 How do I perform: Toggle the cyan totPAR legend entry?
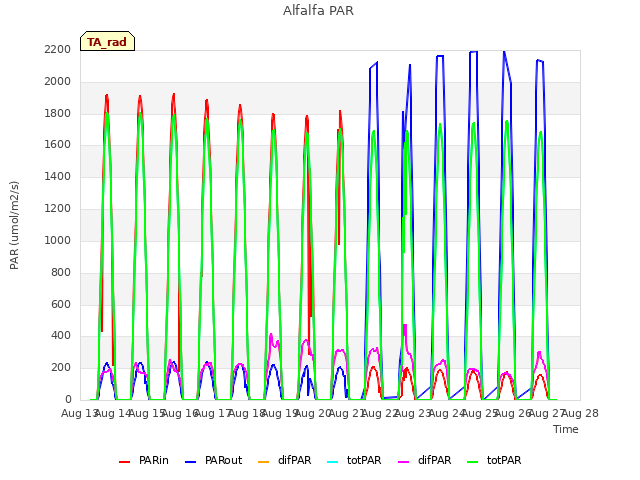point(354,460)
